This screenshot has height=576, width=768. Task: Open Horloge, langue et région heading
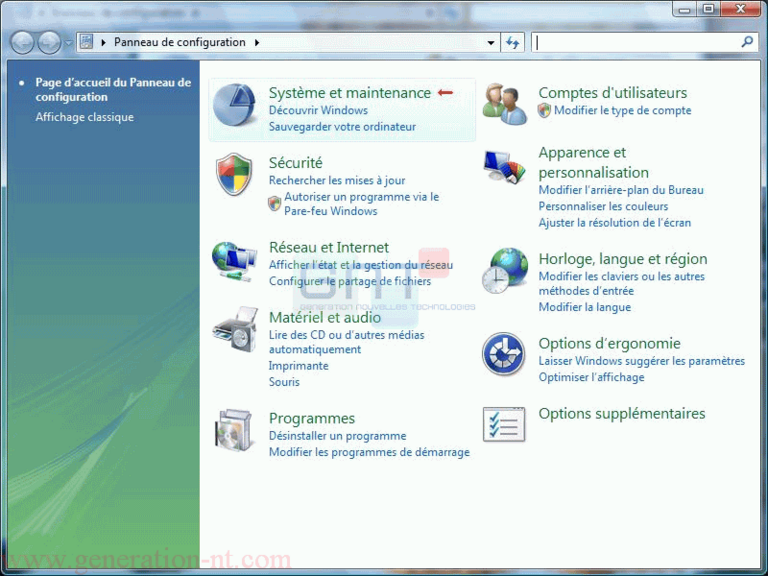point(623,259)
